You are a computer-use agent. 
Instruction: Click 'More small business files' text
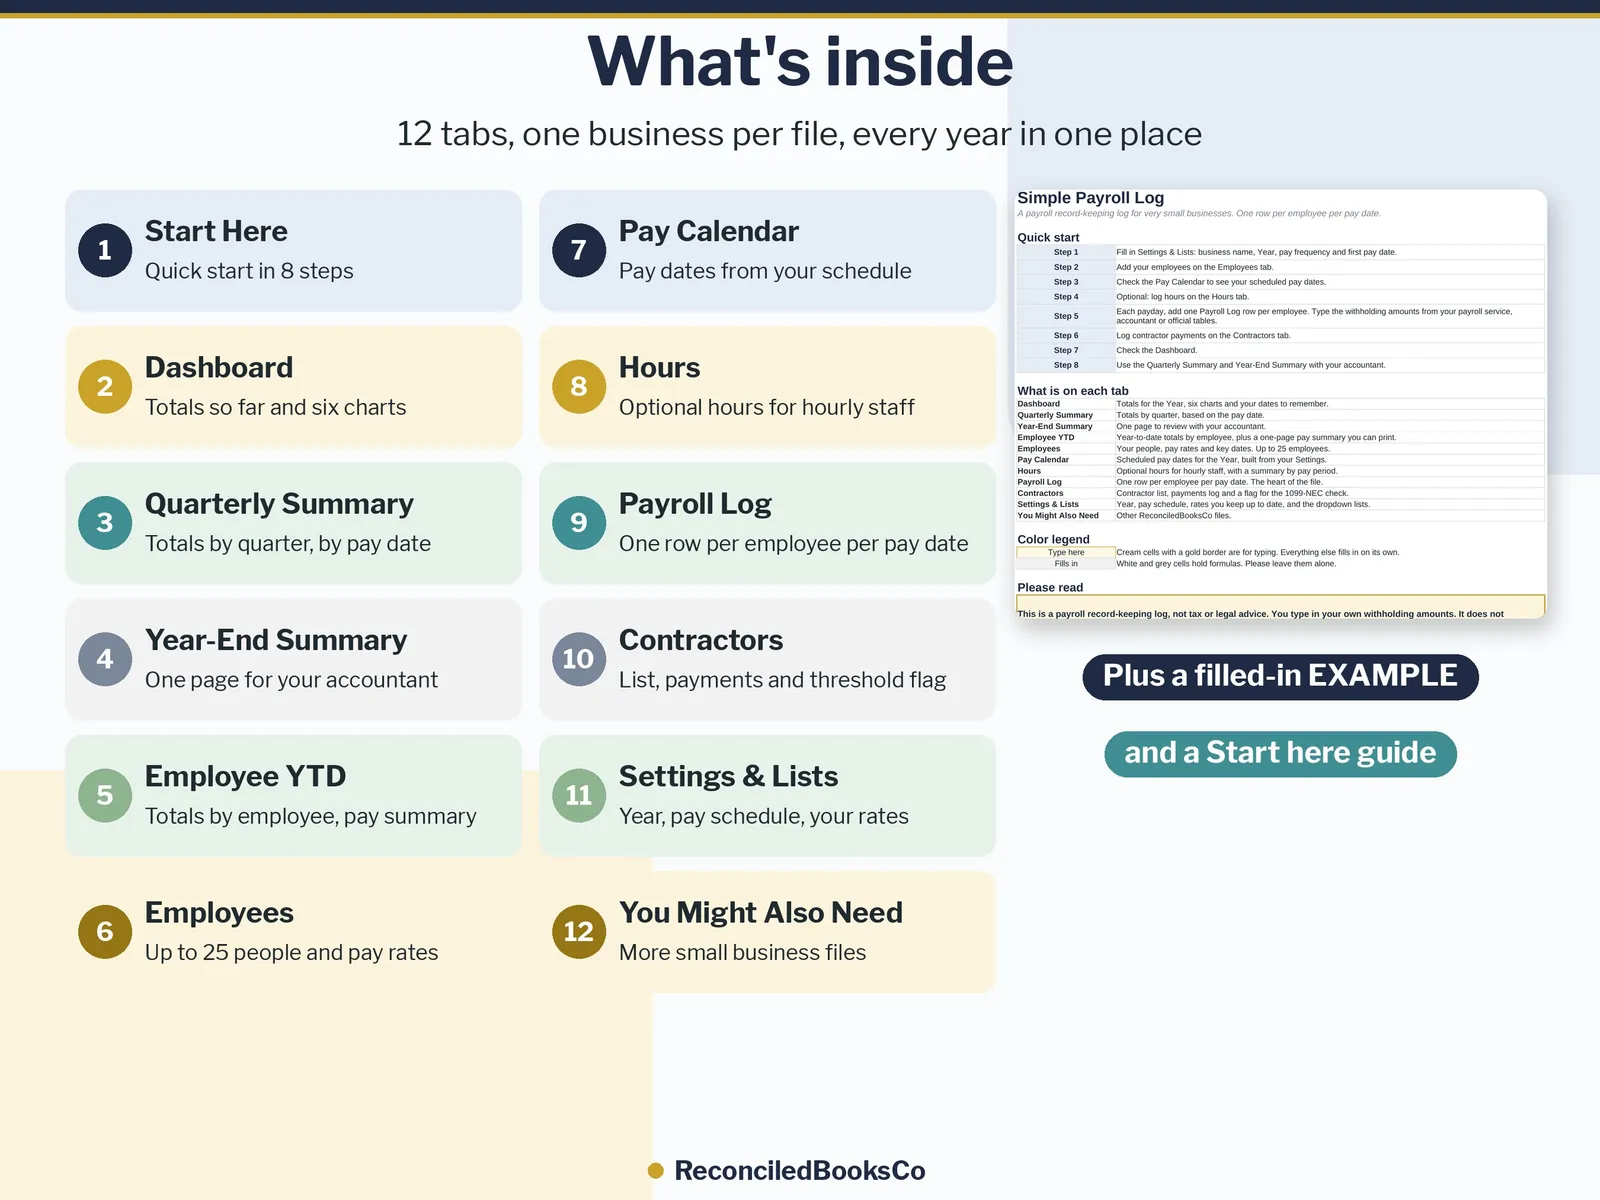pos(743,953)
